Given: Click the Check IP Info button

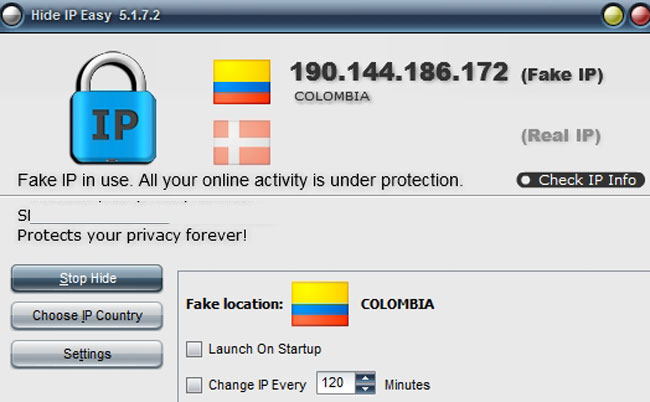Looking at the screenshot, I should pos(581,180).
